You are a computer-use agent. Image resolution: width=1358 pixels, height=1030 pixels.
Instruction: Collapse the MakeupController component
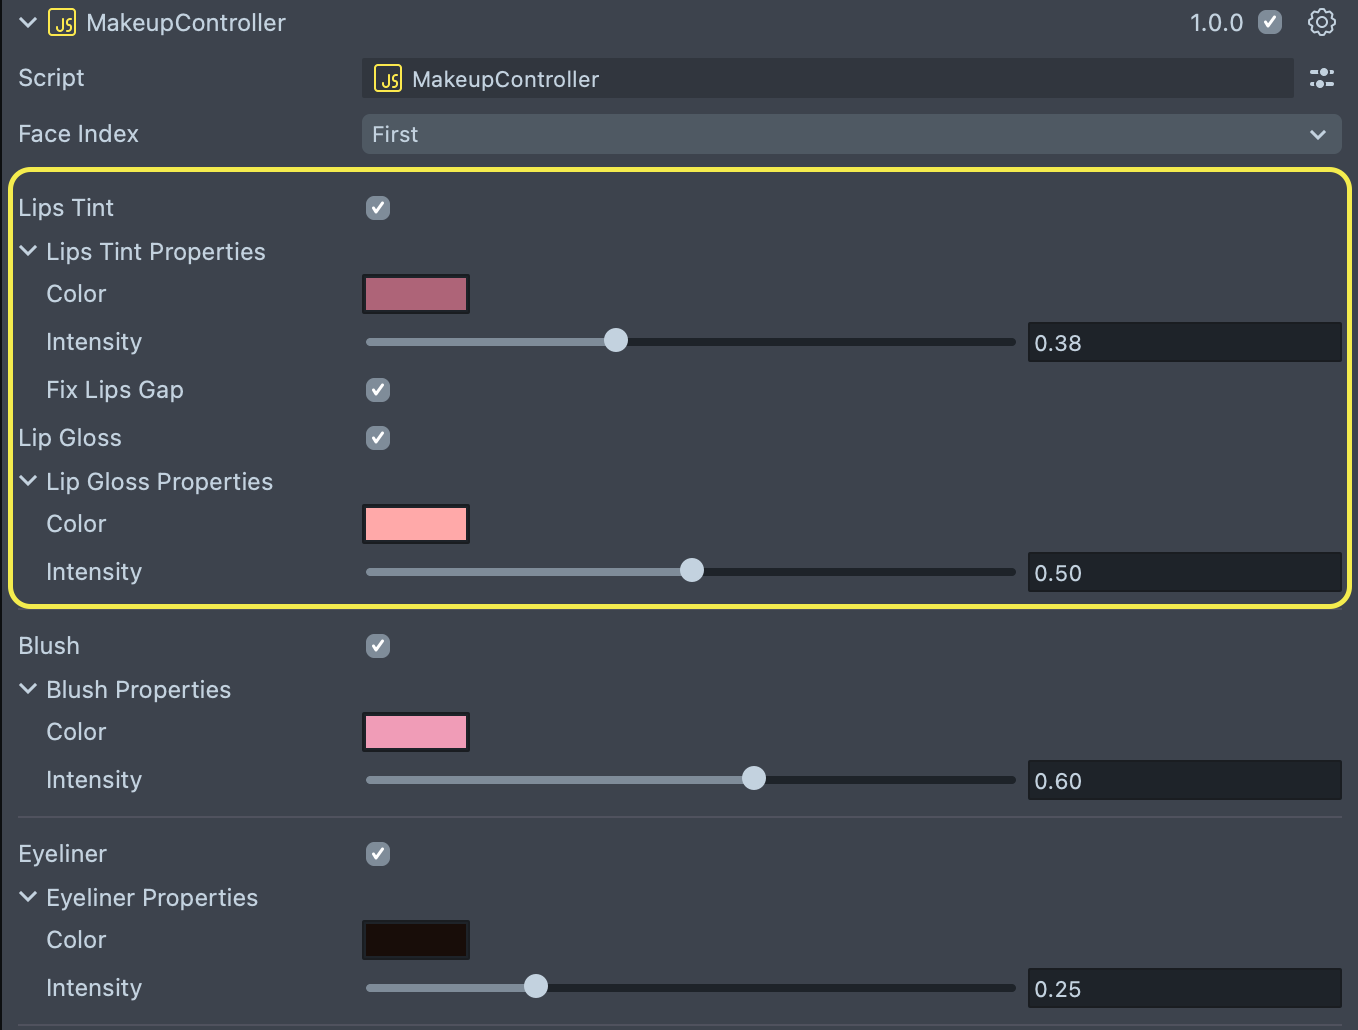coord(28,22)
